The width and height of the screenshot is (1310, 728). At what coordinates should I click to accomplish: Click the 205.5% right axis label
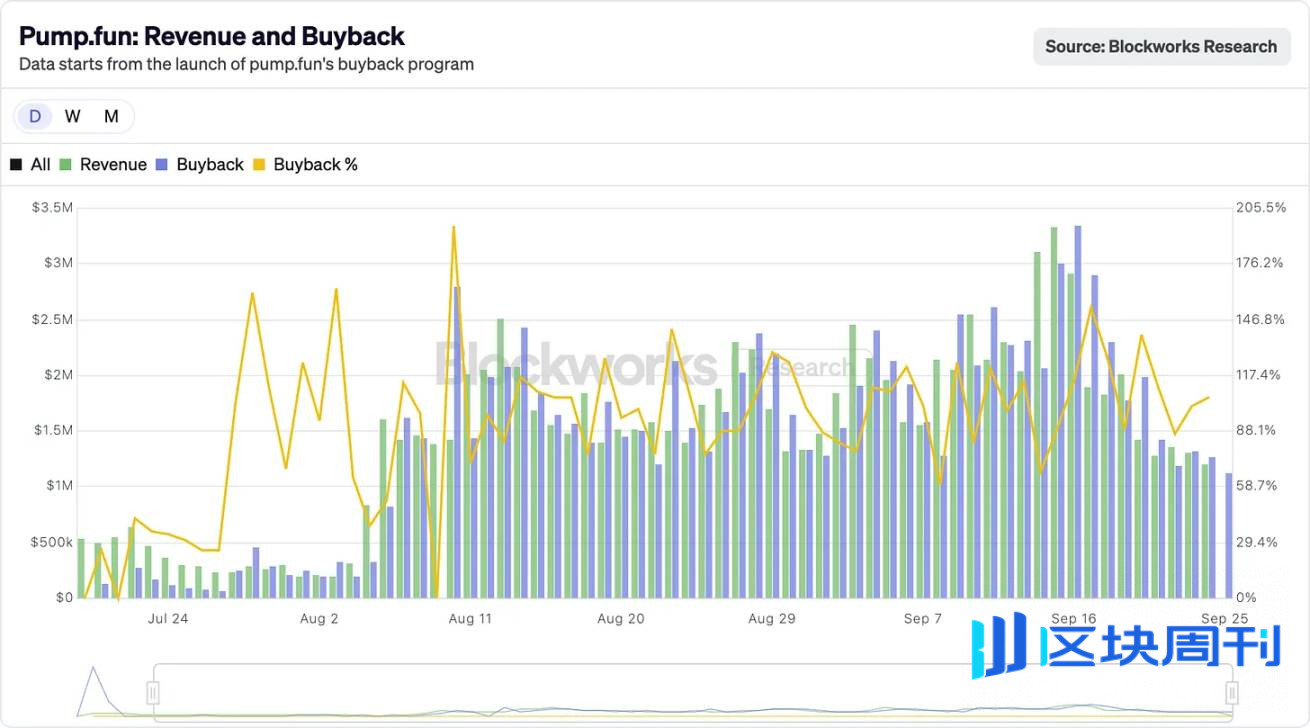[1261, 208]
